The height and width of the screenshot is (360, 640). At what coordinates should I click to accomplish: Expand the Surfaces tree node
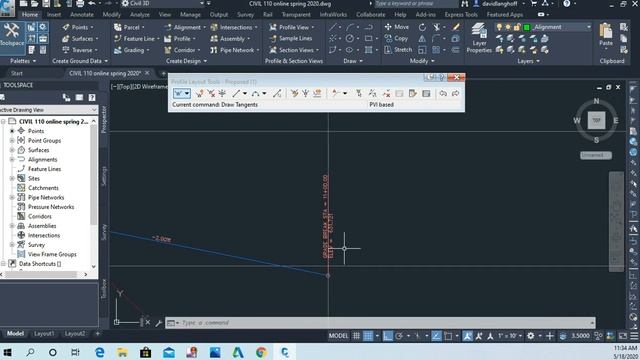click(x=12, y=150)
